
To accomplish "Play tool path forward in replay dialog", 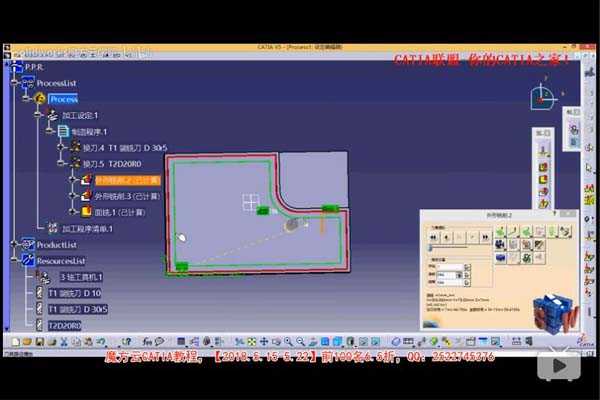I will pos(472,237).
